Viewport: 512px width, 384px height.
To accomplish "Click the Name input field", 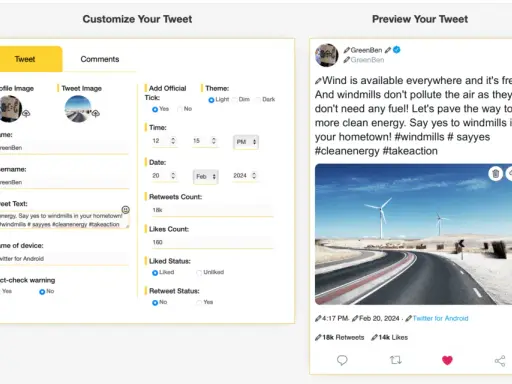I will click(64, 148).
